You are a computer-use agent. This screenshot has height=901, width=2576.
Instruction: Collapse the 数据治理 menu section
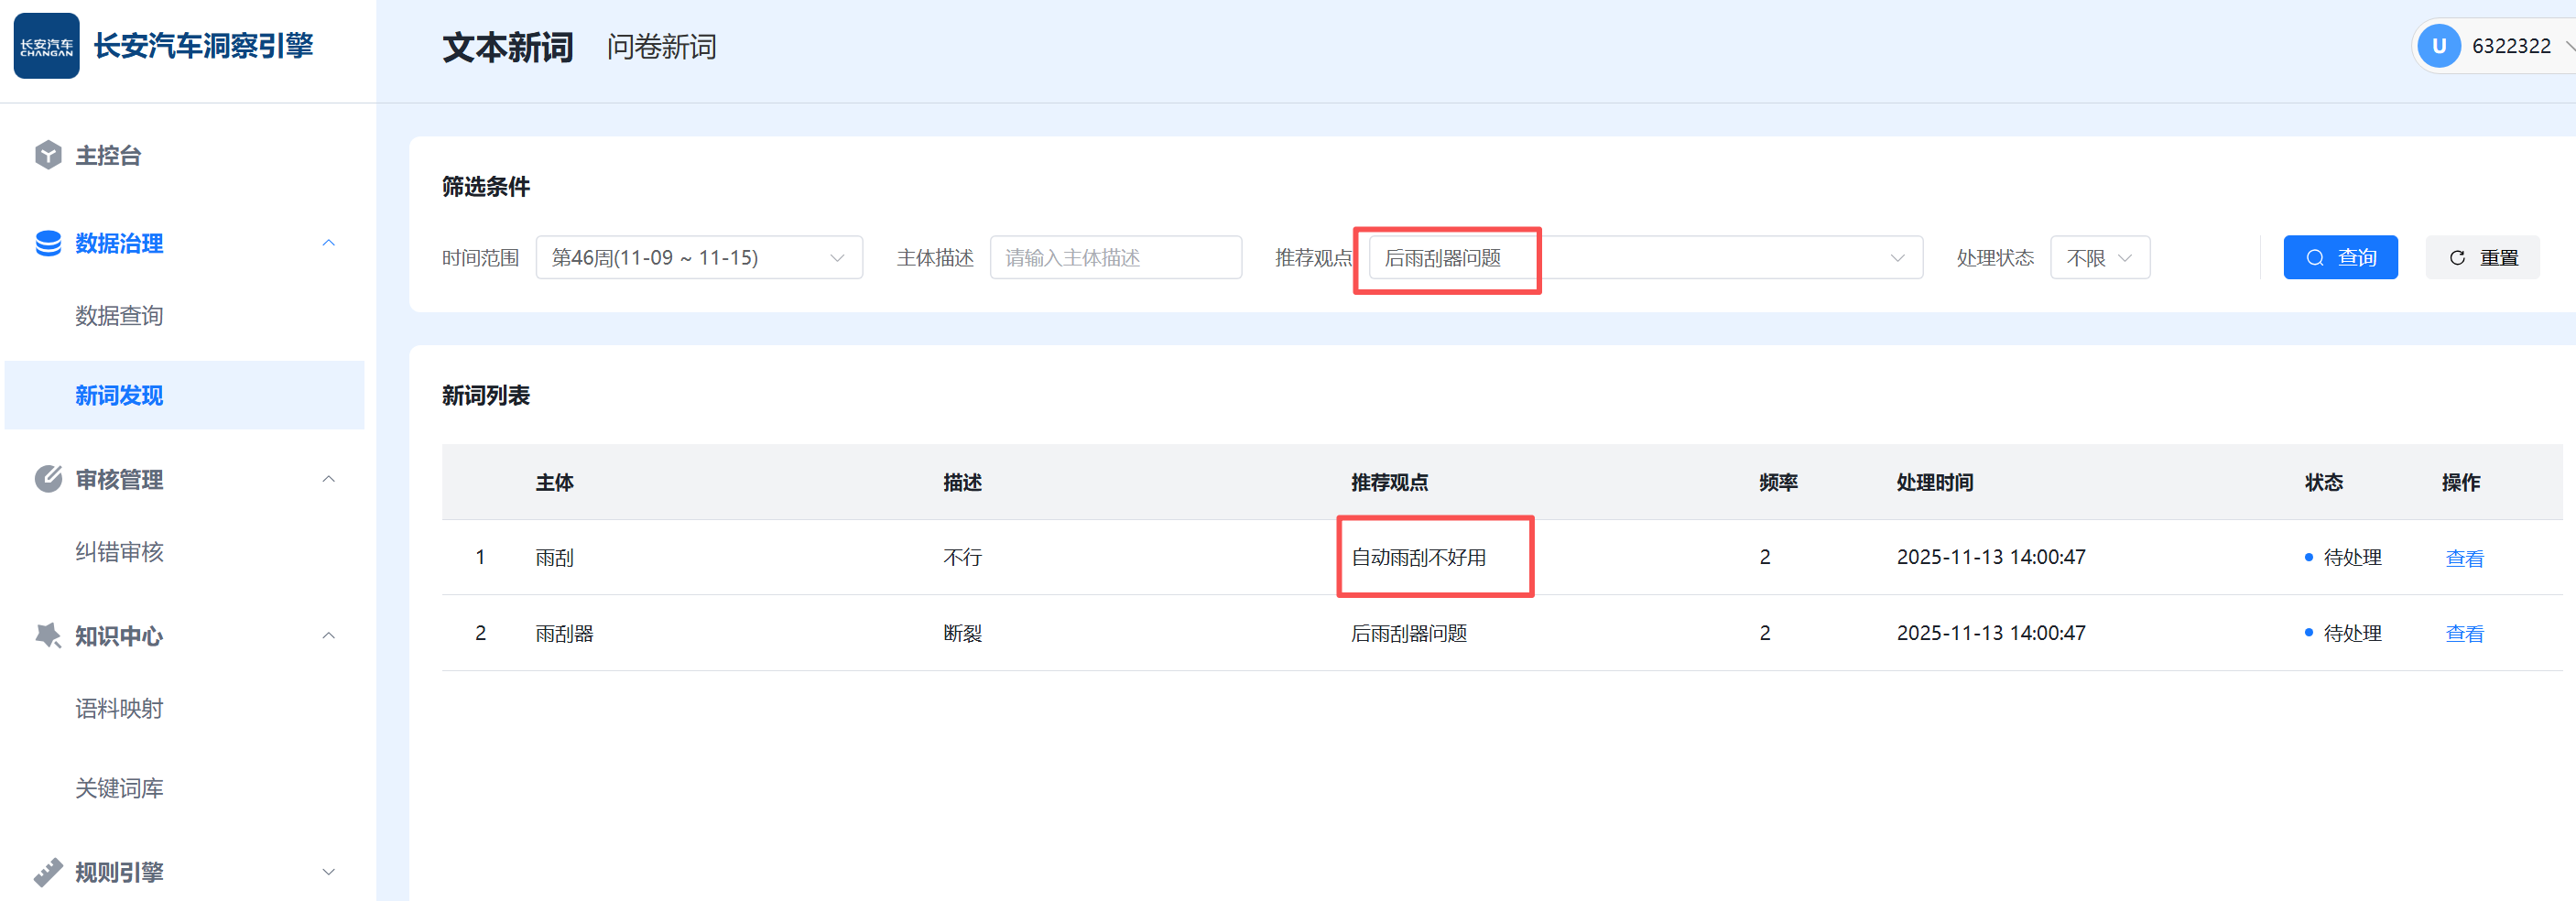(x=328, y=243)
